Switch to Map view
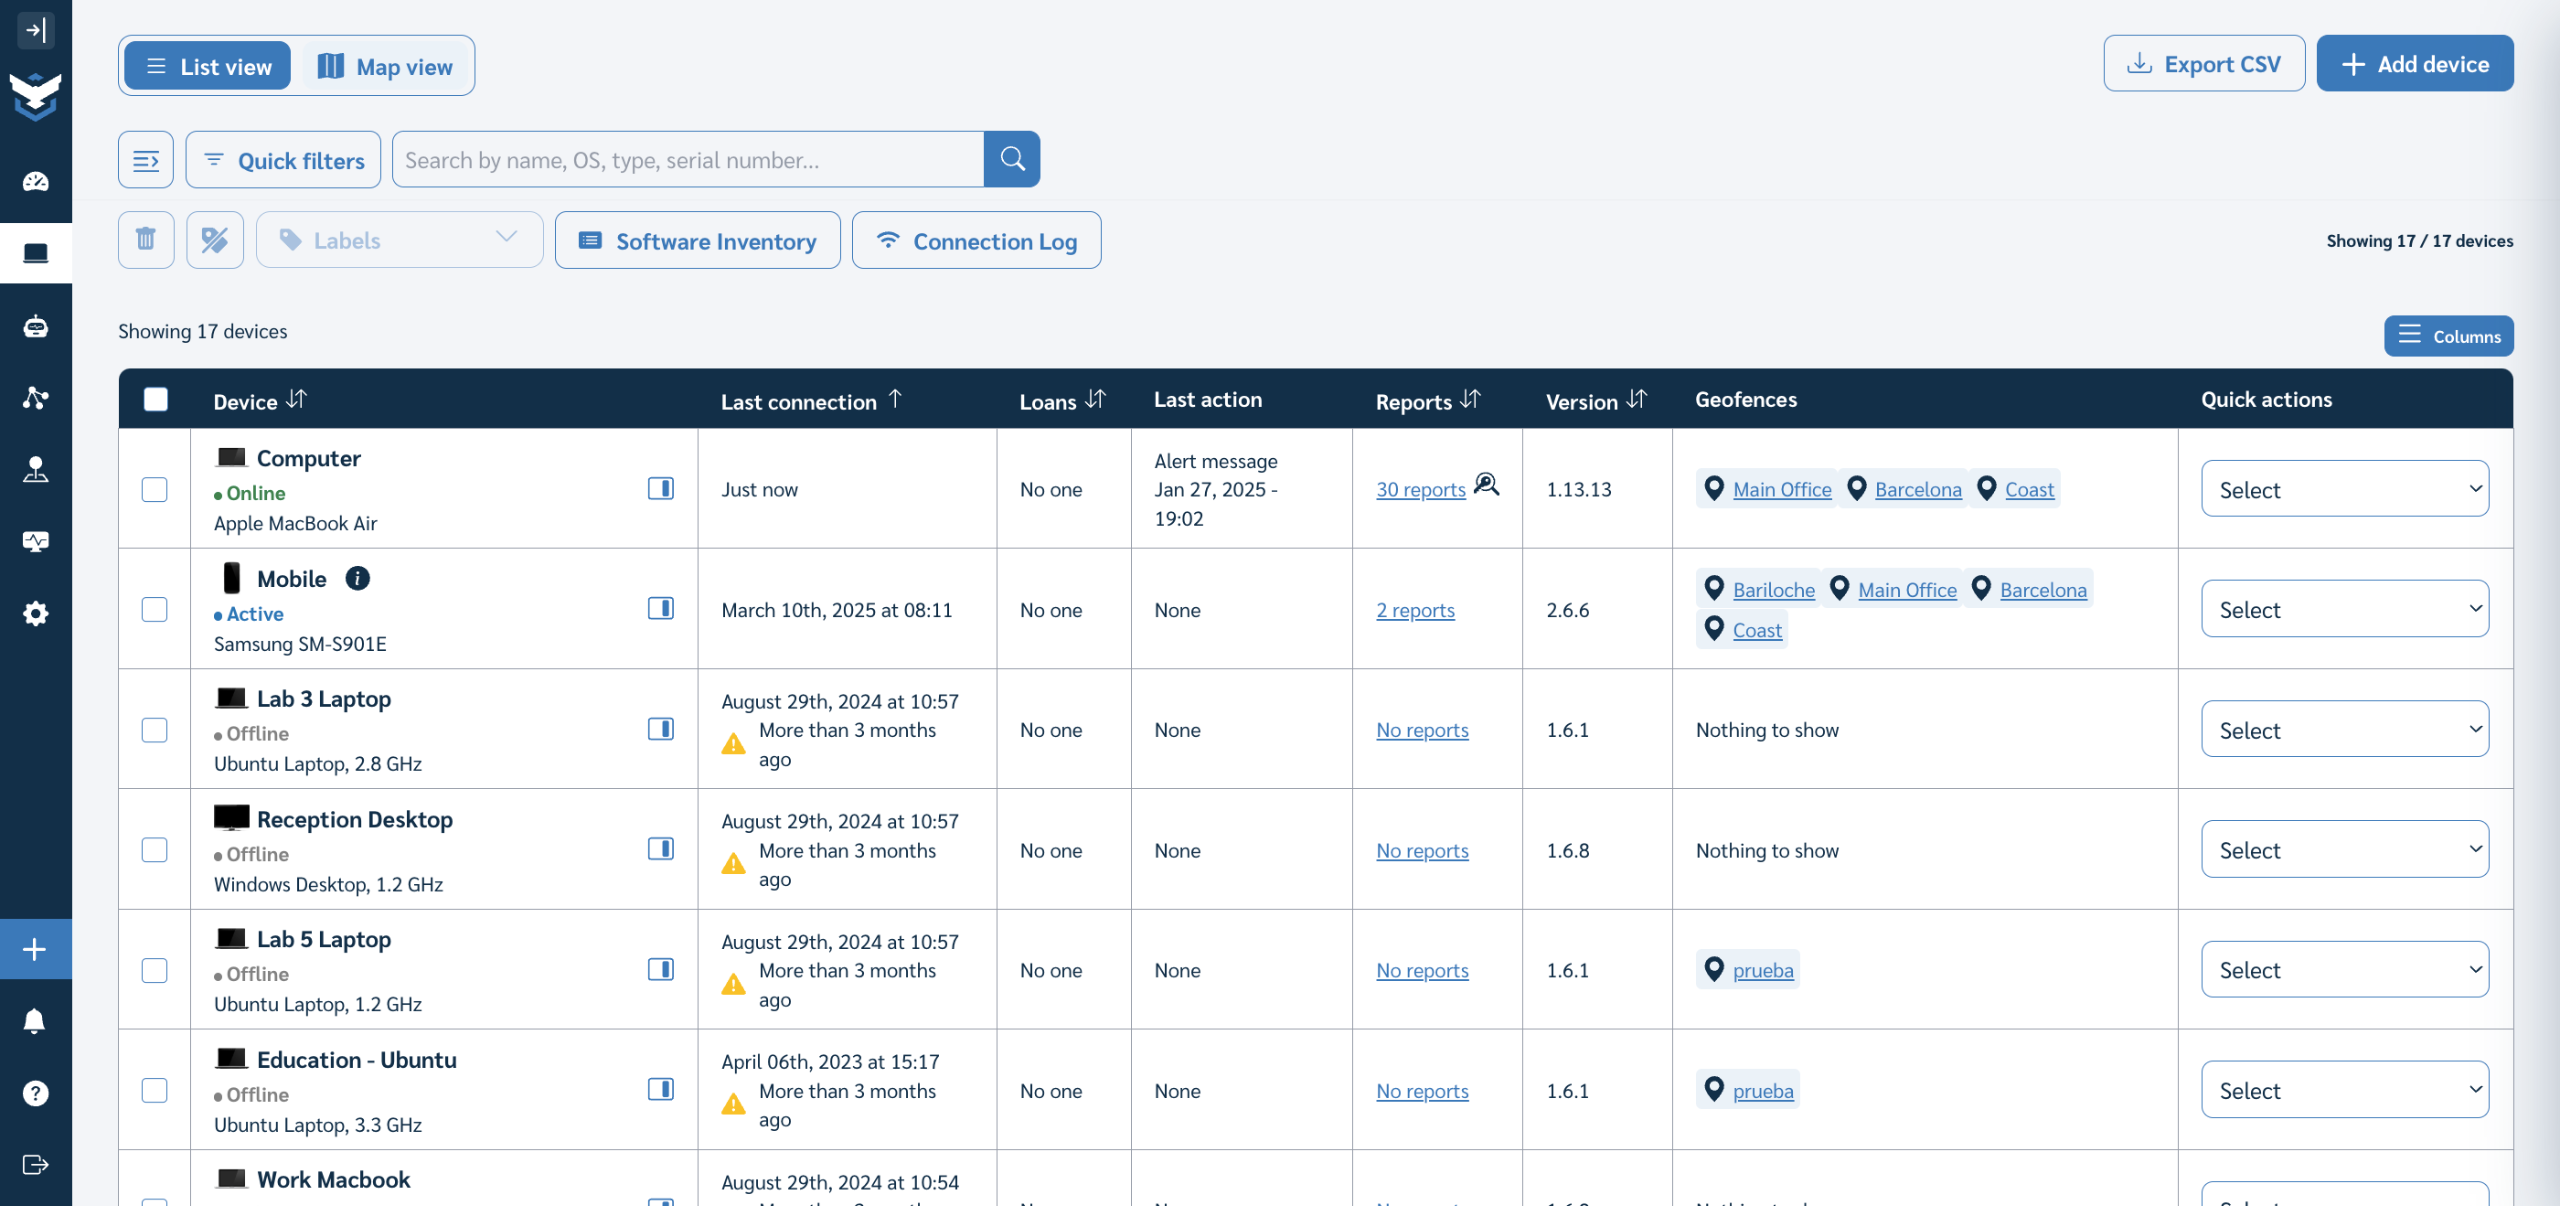 [387, 66]
